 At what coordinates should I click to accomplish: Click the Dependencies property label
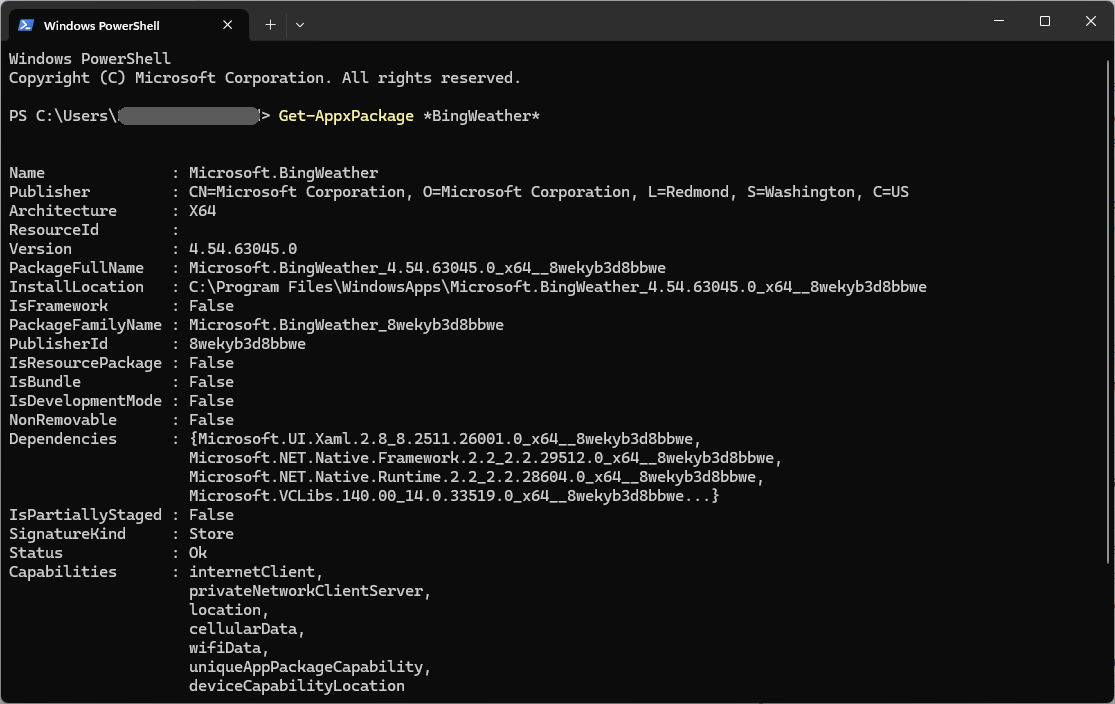click(x=63, y=439)
